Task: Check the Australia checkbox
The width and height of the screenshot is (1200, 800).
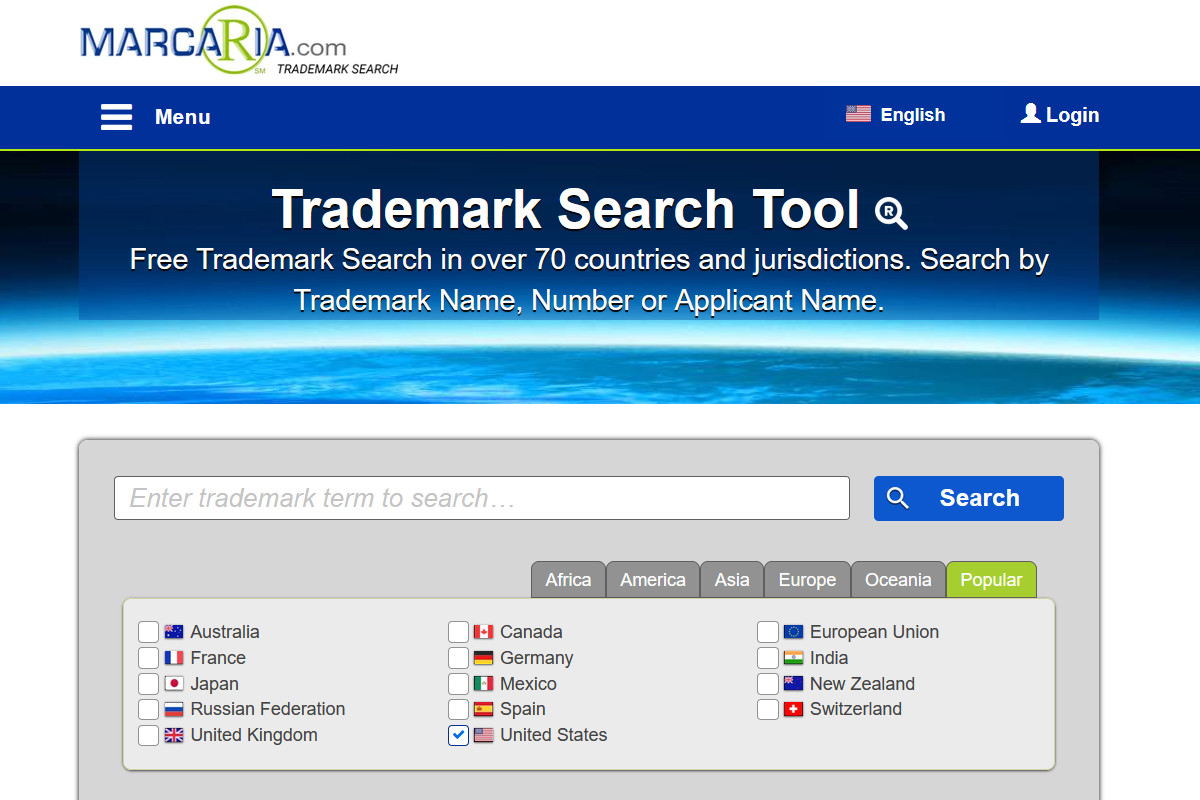Action: point(148,632)
